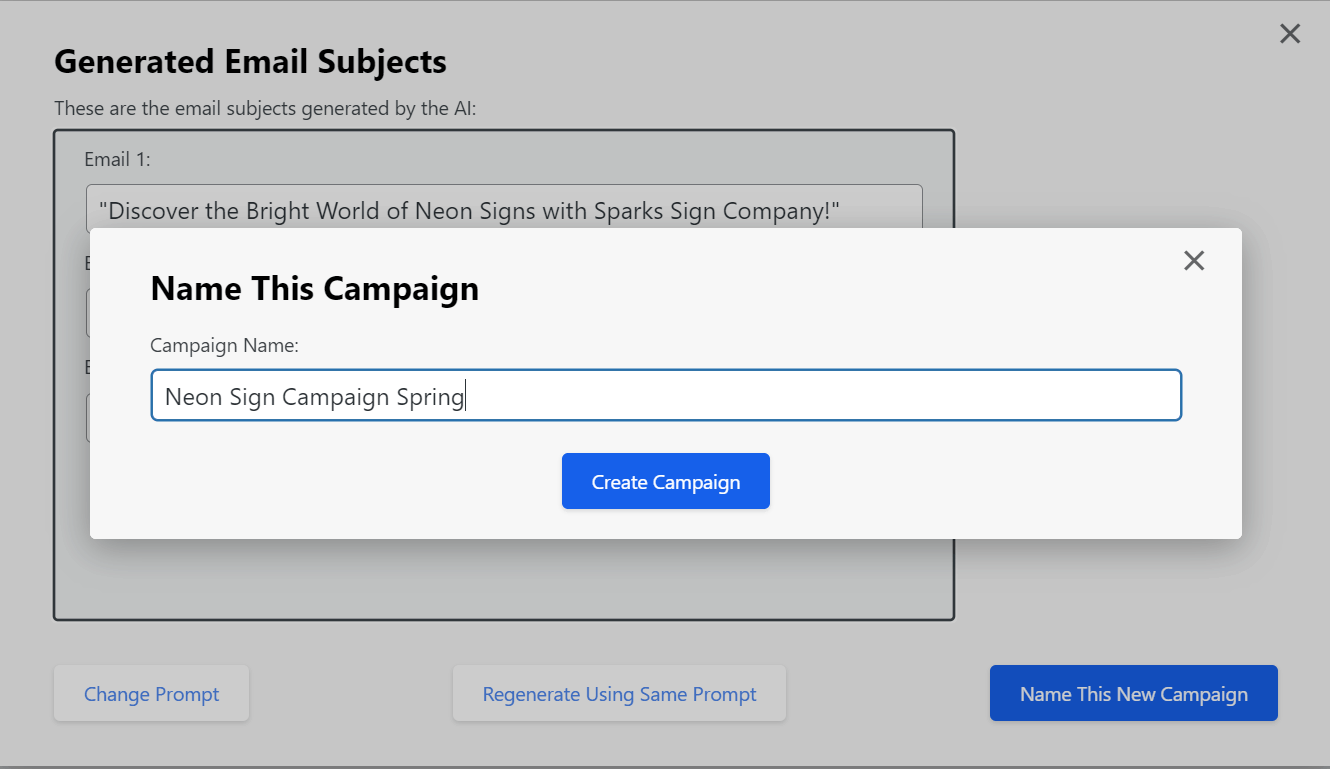This screenshot has width=1330, height=769.
Task: Select Regenerate Using Same Prompt
Action: coord(619,693)
